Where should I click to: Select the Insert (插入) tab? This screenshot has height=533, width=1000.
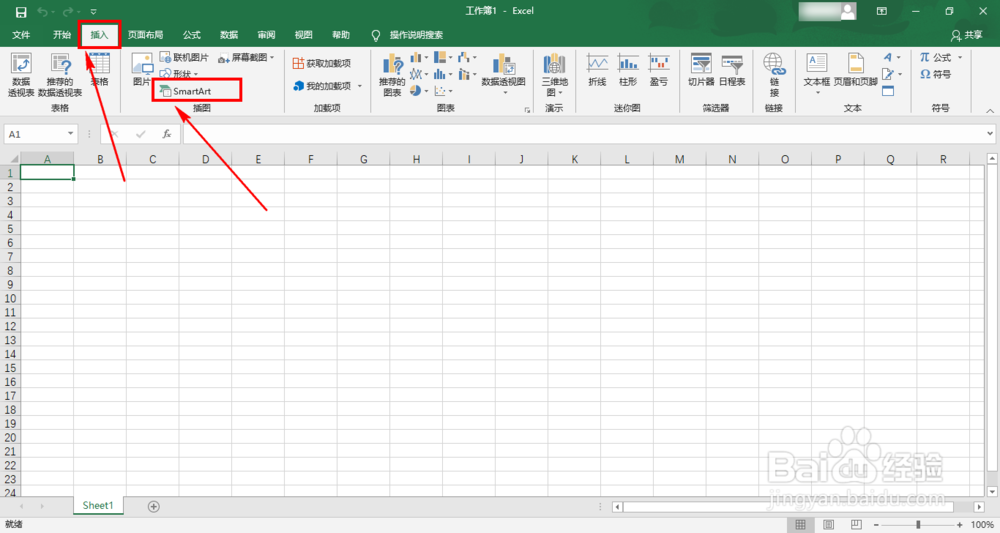99,35
